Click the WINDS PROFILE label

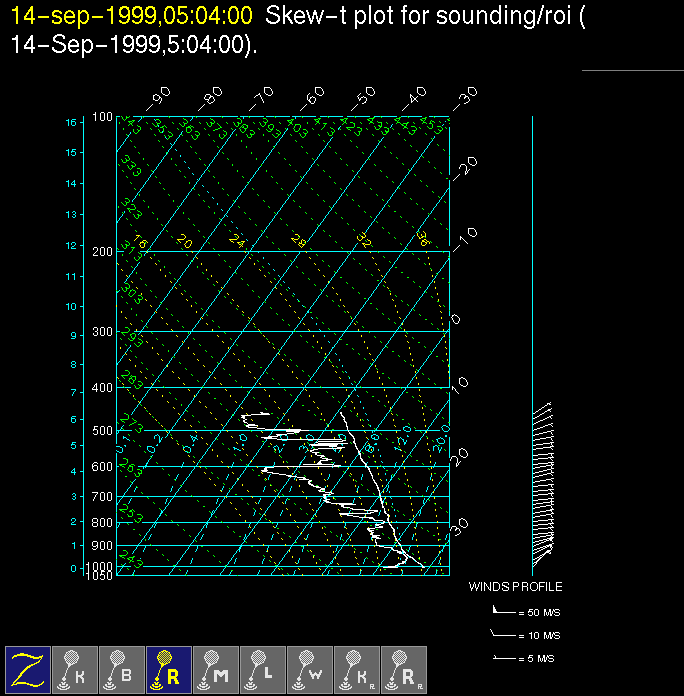click(515, 587)
